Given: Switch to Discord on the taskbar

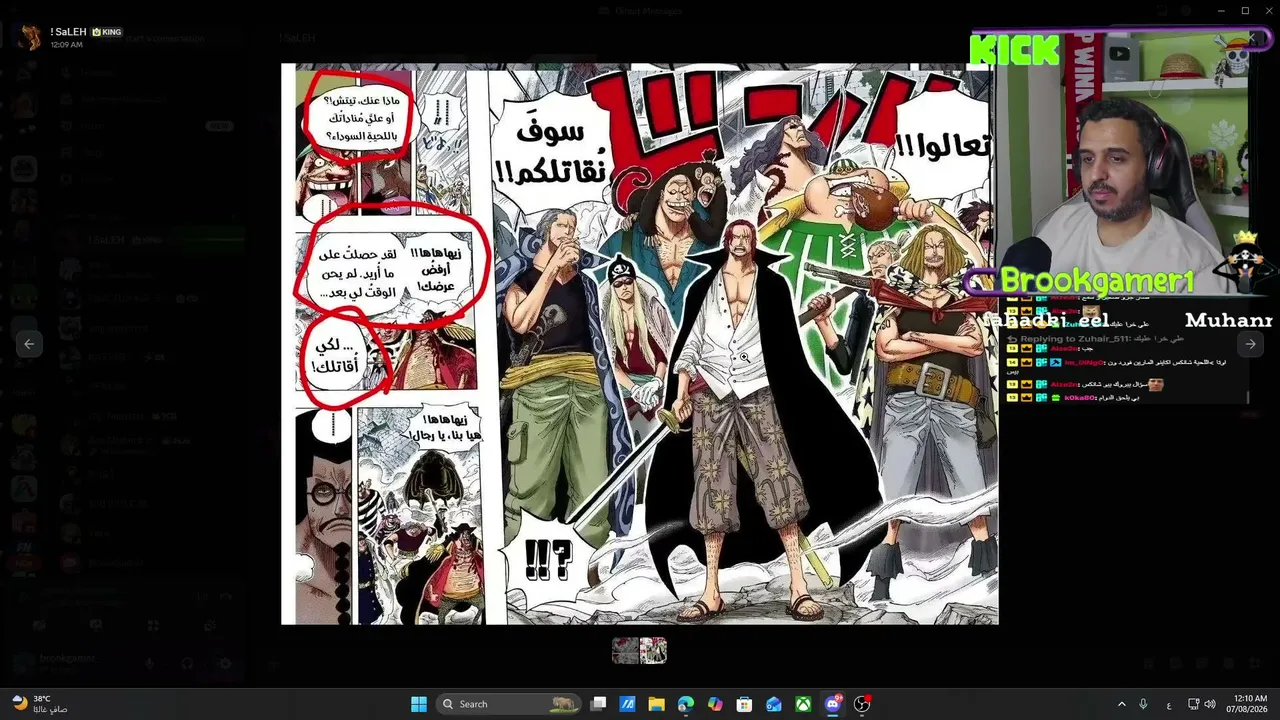Looking at the screenshot, I should pos(833,704).
